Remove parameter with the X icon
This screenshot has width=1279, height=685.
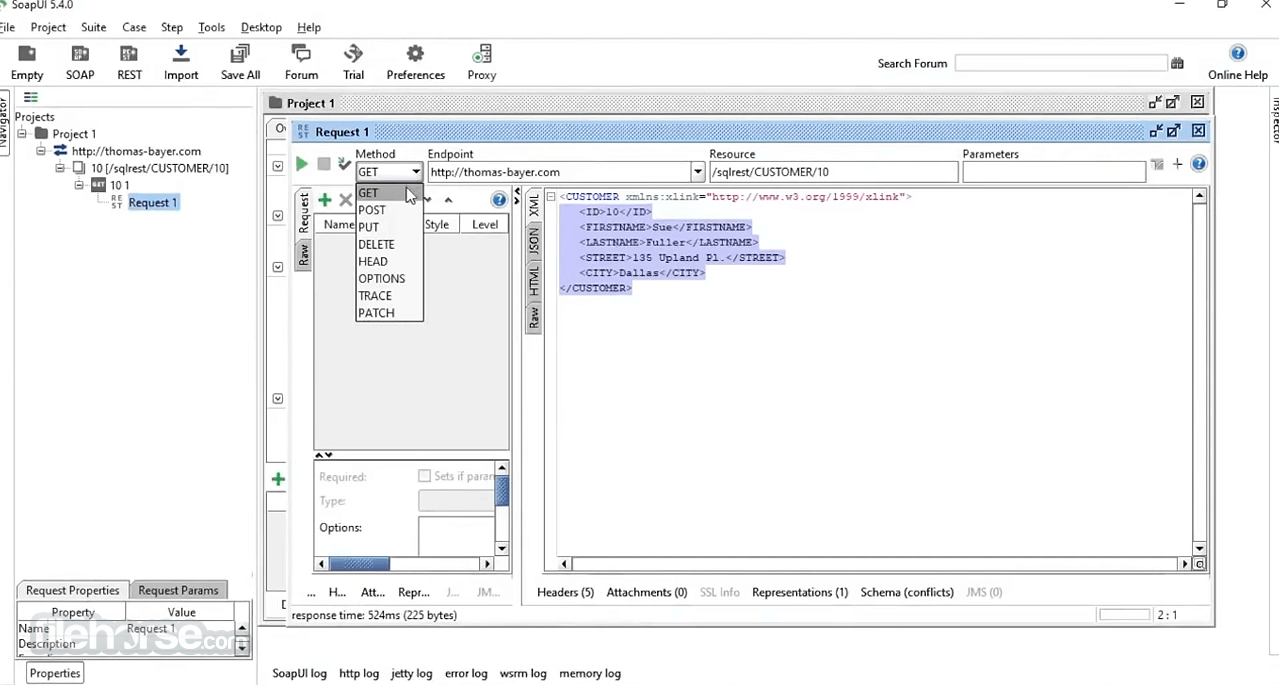pos(346,200)
